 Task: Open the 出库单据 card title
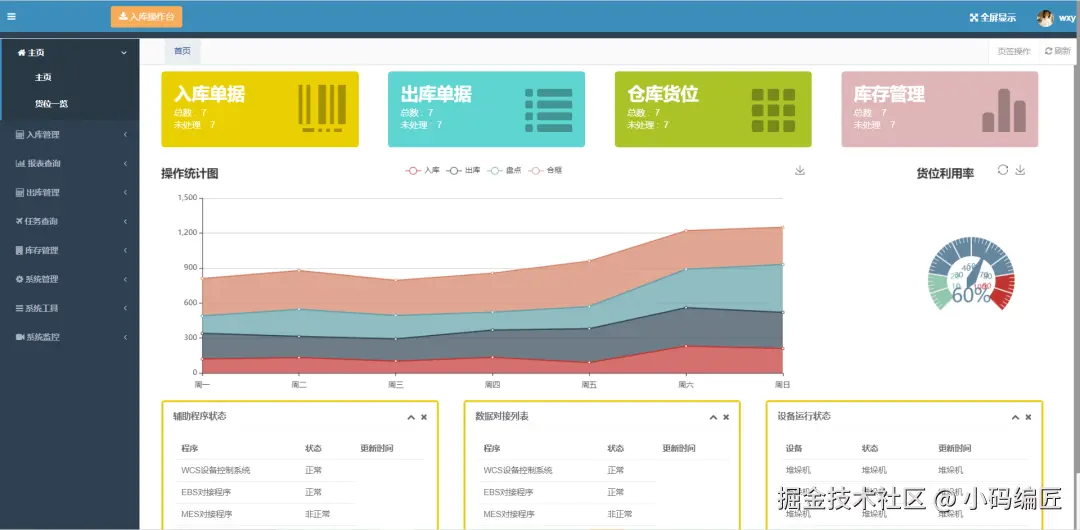pyautogui.click(x=436, y=94)
